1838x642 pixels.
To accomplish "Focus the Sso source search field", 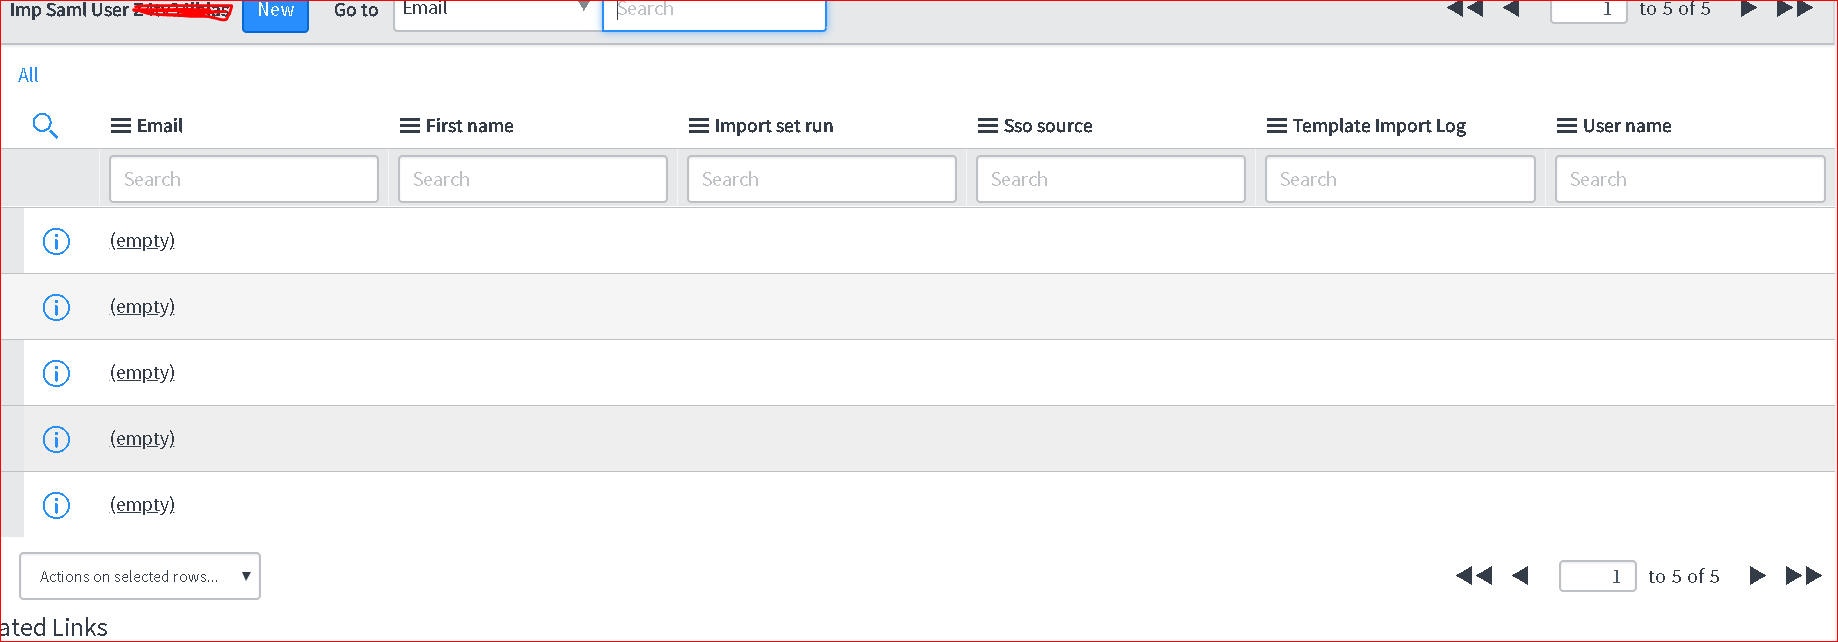I will [x=1111, y=179].
